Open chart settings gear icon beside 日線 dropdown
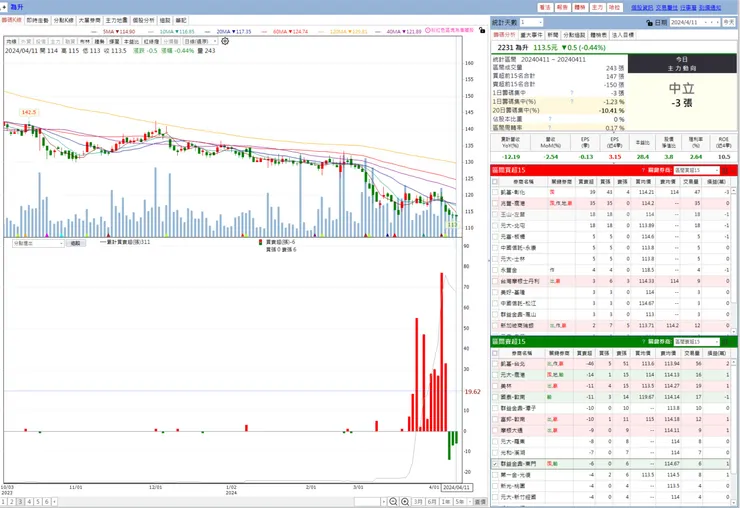740x508 pixels. [x=225, y=41]
